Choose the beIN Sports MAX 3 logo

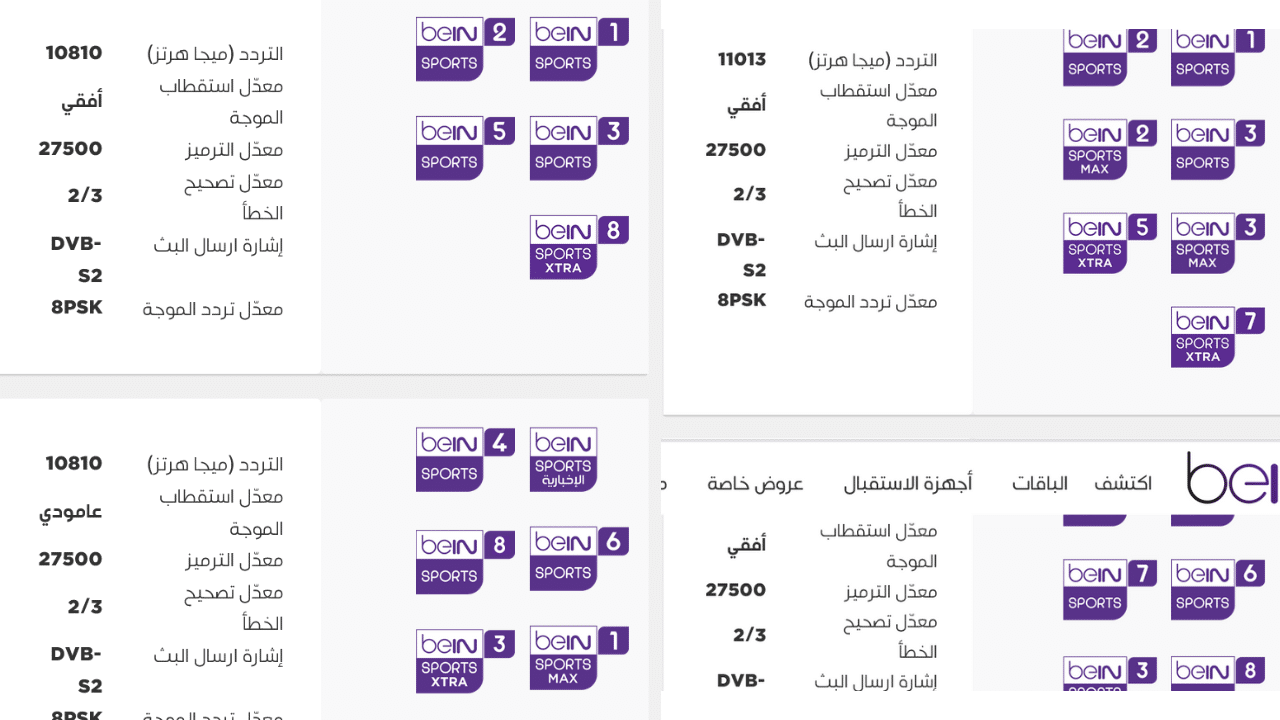click(x=1217, y=243)
